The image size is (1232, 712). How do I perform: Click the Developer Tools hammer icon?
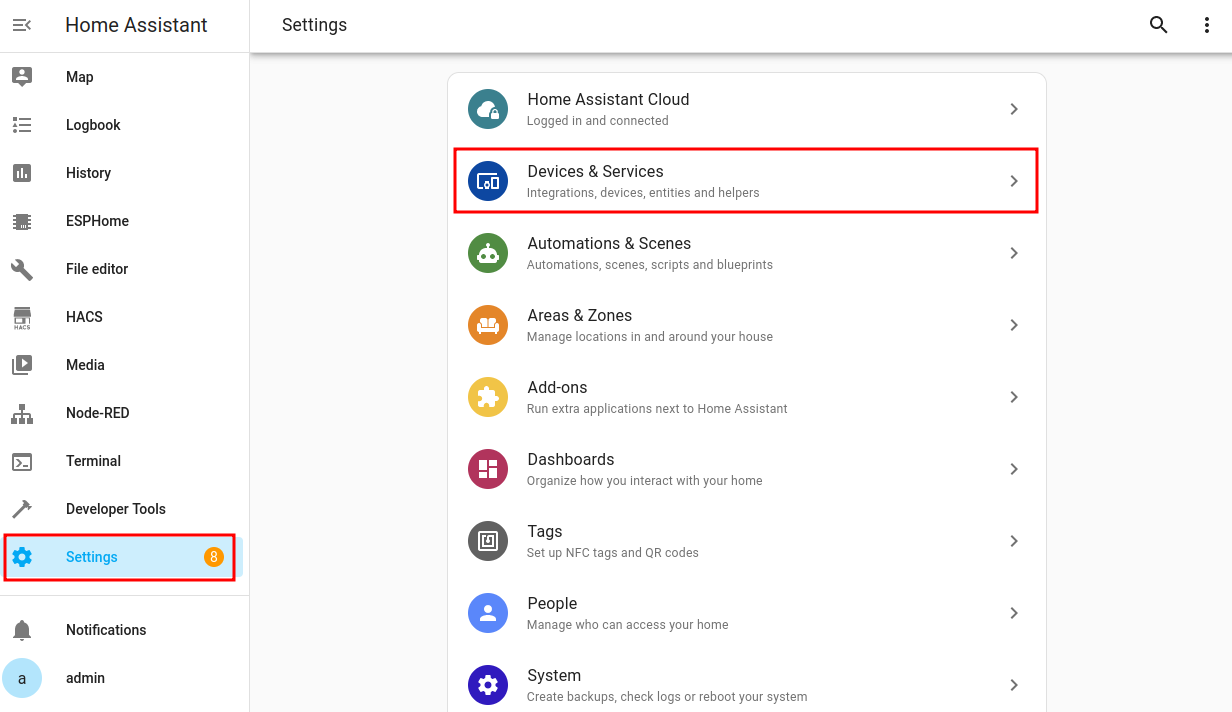coord(22,509)
